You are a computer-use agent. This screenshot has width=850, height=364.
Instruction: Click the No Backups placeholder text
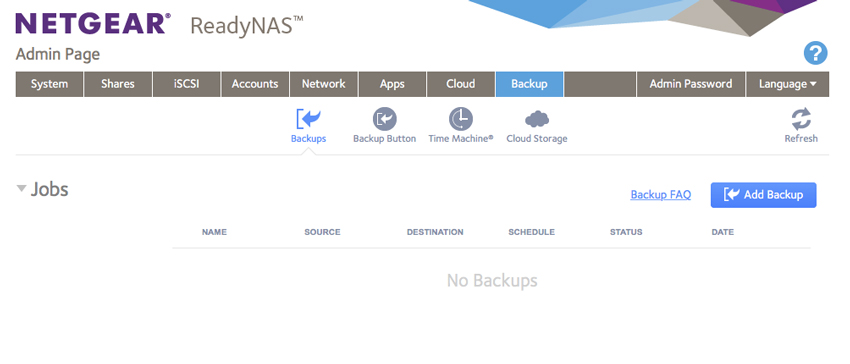(492, 280)
